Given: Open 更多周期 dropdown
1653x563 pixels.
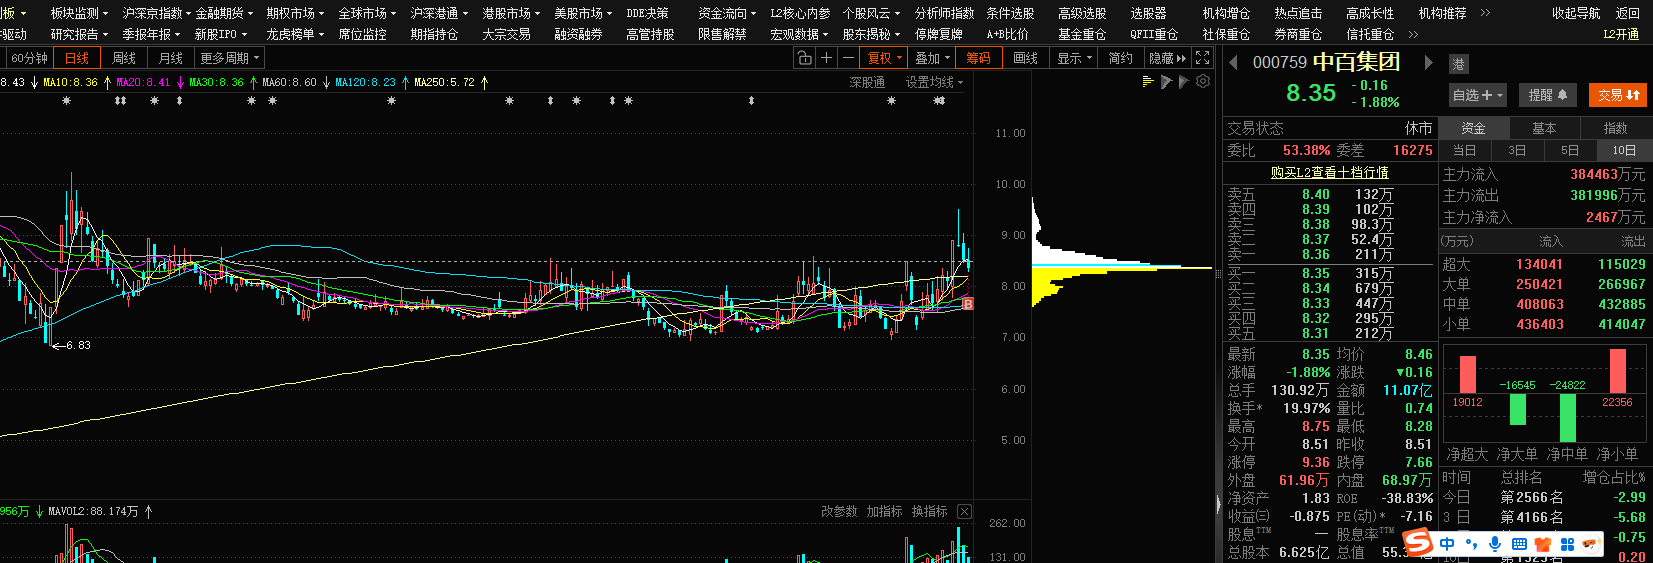Looking at the screenshot, I should 230,58.
